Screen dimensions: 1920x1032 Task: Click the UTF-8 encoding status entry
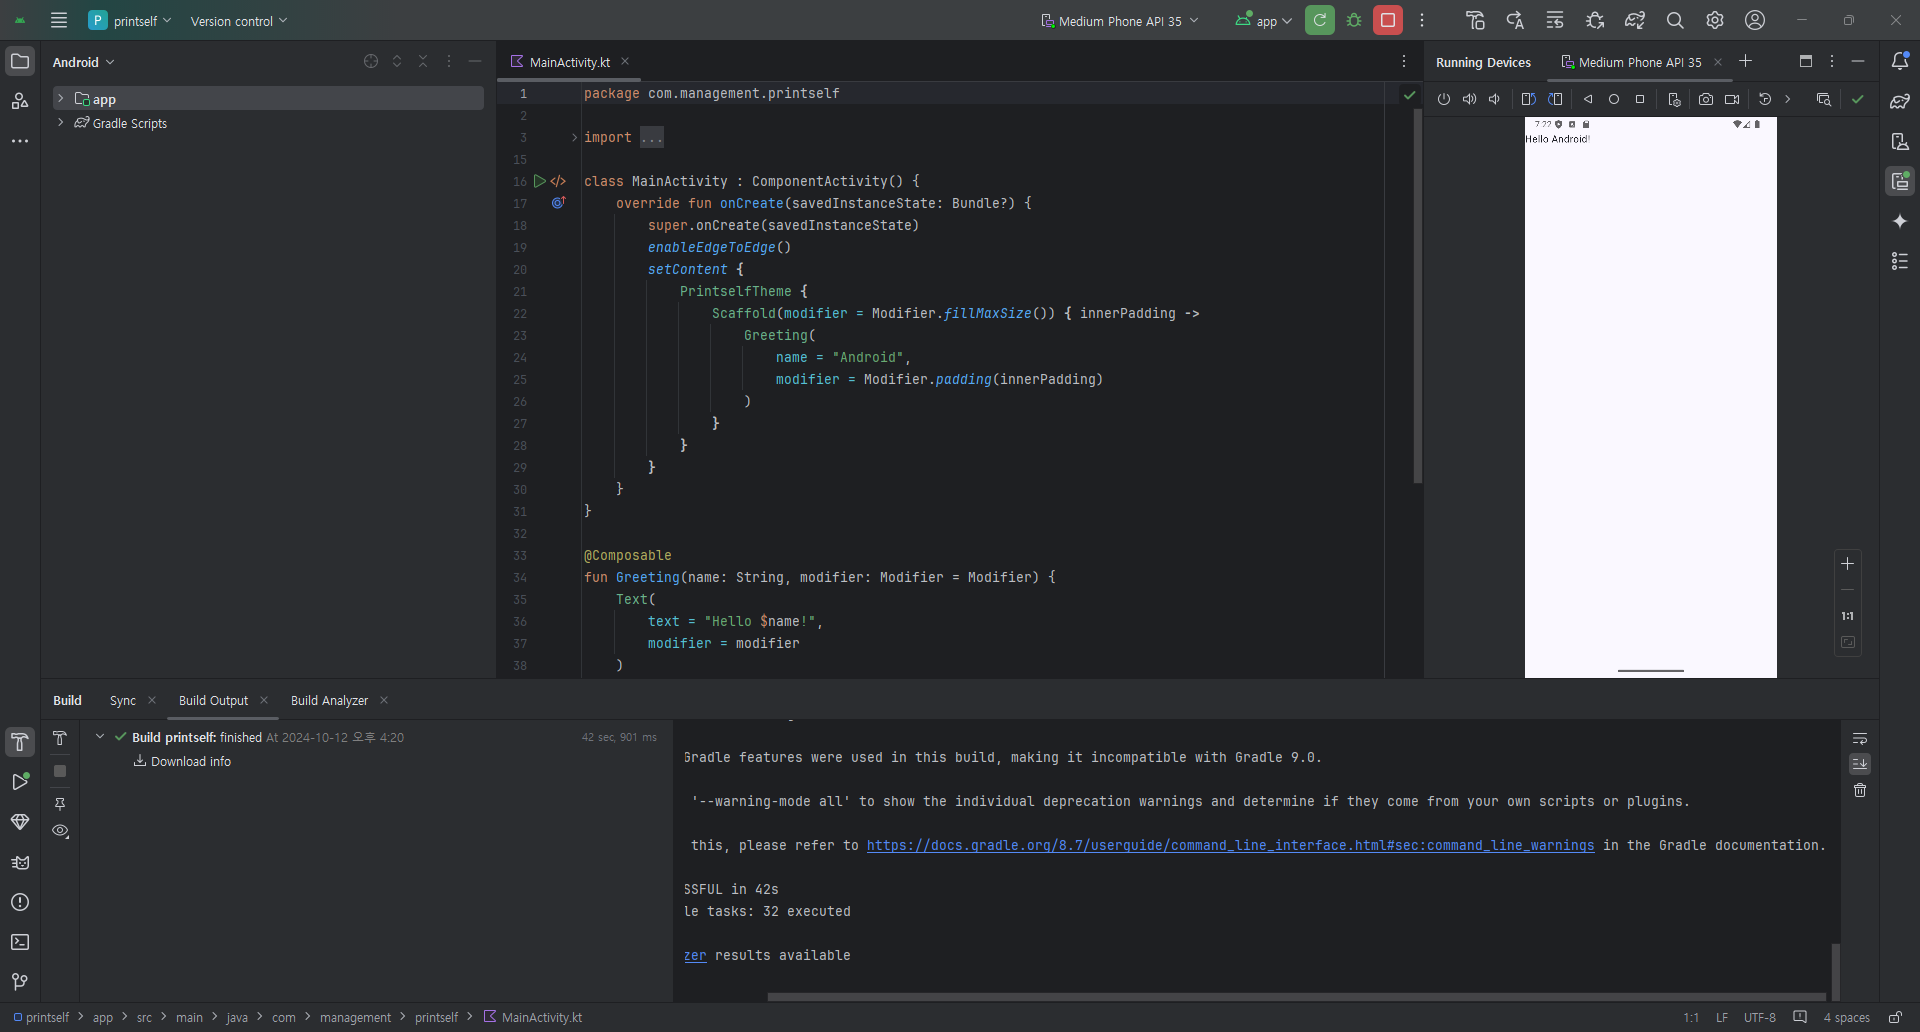point(1760,1017)
